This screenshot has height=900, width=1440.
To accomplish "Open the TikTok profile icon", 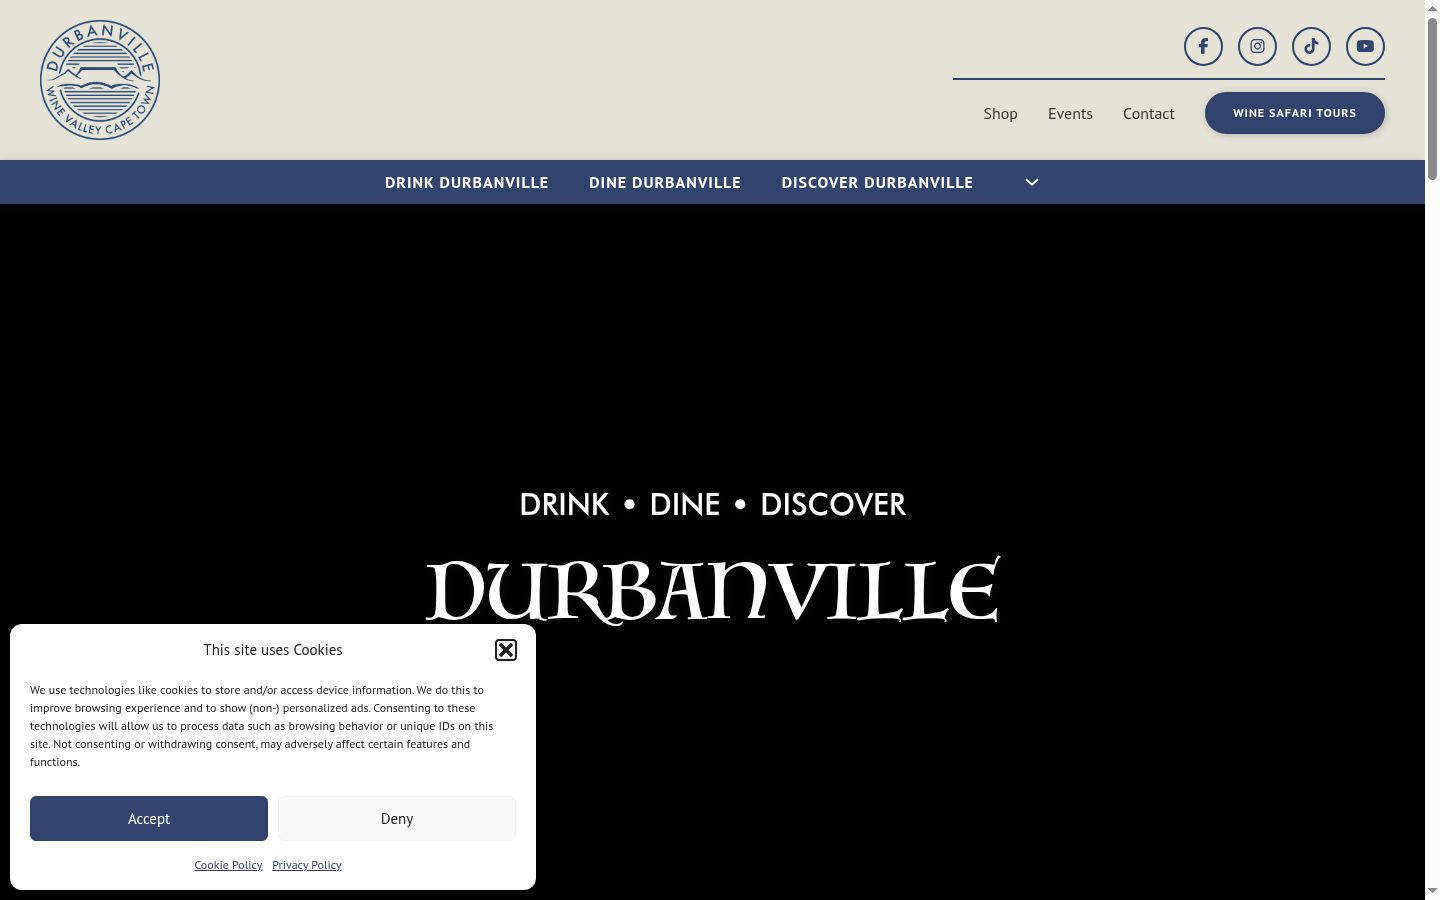I will tap(1311, 46).
